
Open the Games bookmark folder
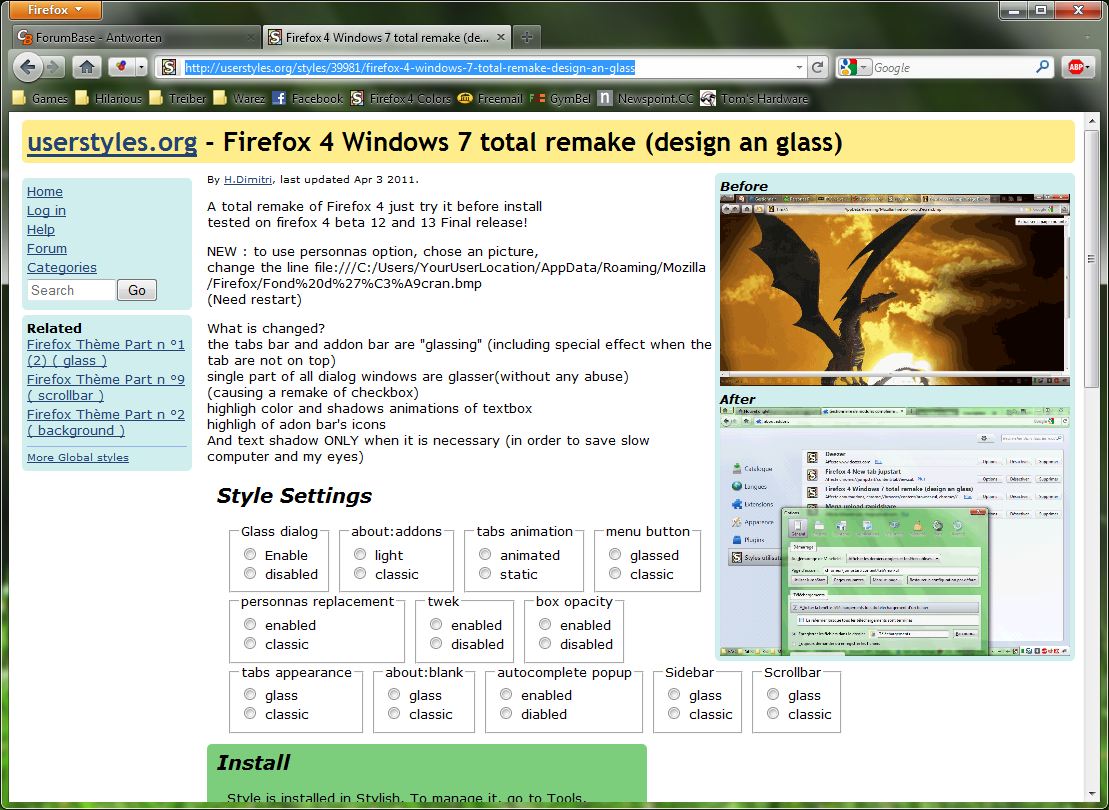click(x=40, y=98)
